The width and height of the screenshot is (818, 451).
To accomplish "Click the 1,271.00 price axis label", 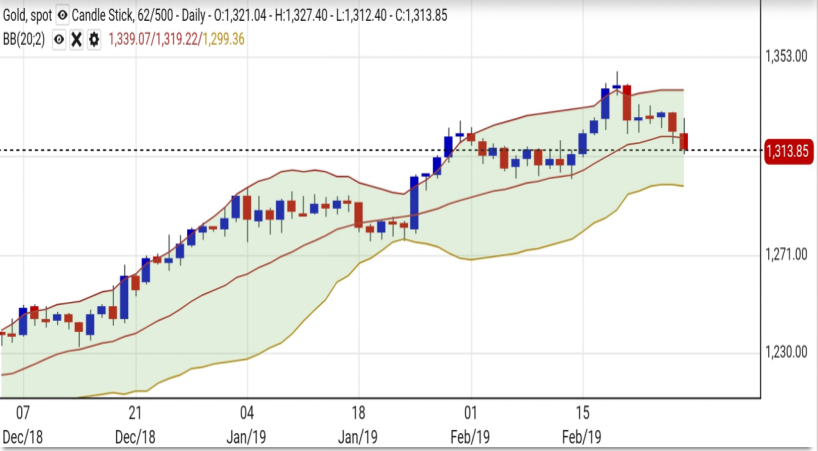I will click(786, 255).
